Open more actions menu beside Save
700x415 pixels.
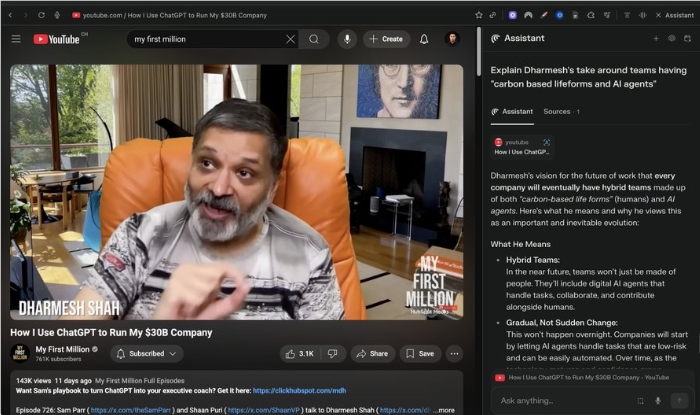coord(454,353)
